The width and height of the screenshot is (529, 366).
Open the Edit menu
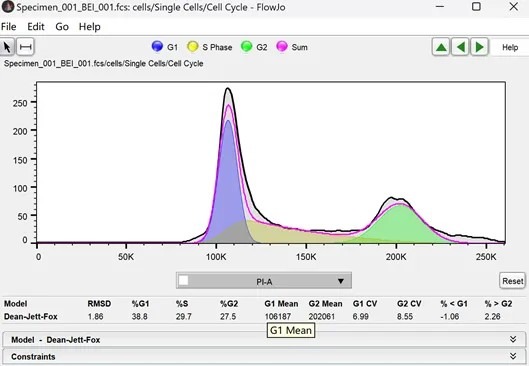36,27
